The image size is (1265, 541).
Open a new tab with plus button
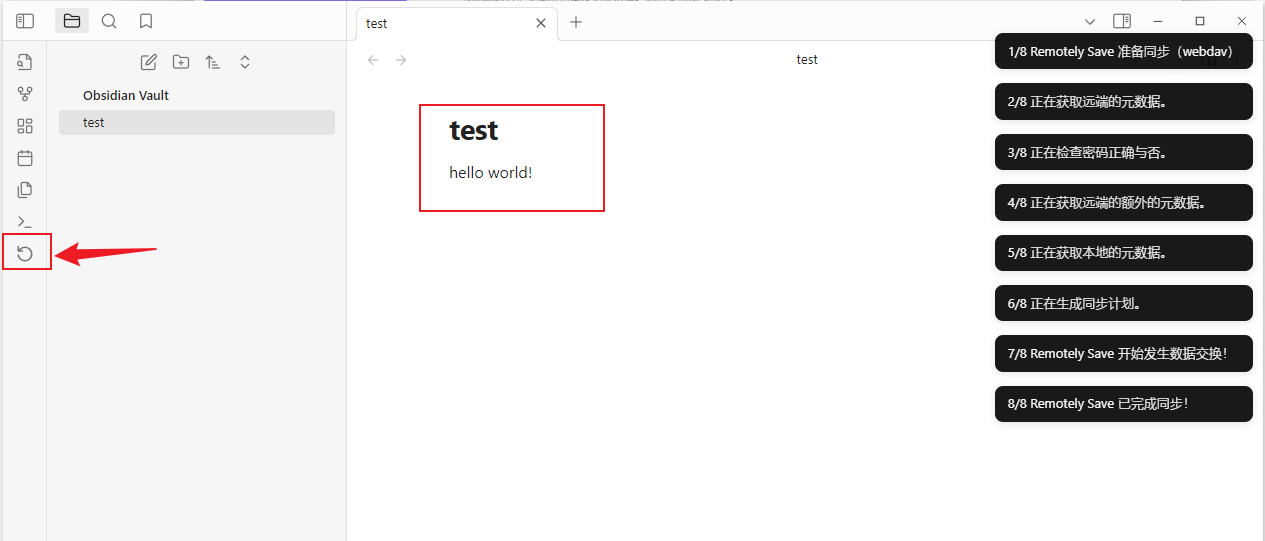coord(576,22)
